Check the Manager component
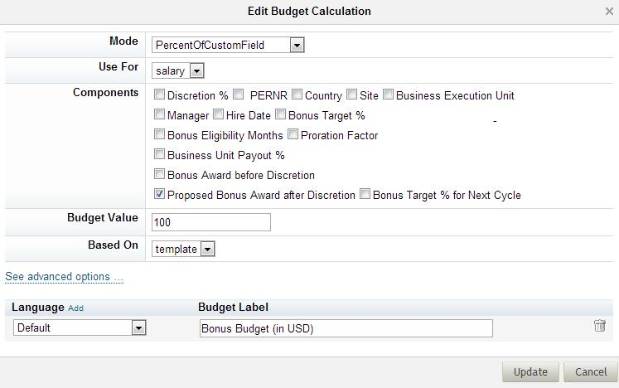Screen dimensions: 619x388 159,114
